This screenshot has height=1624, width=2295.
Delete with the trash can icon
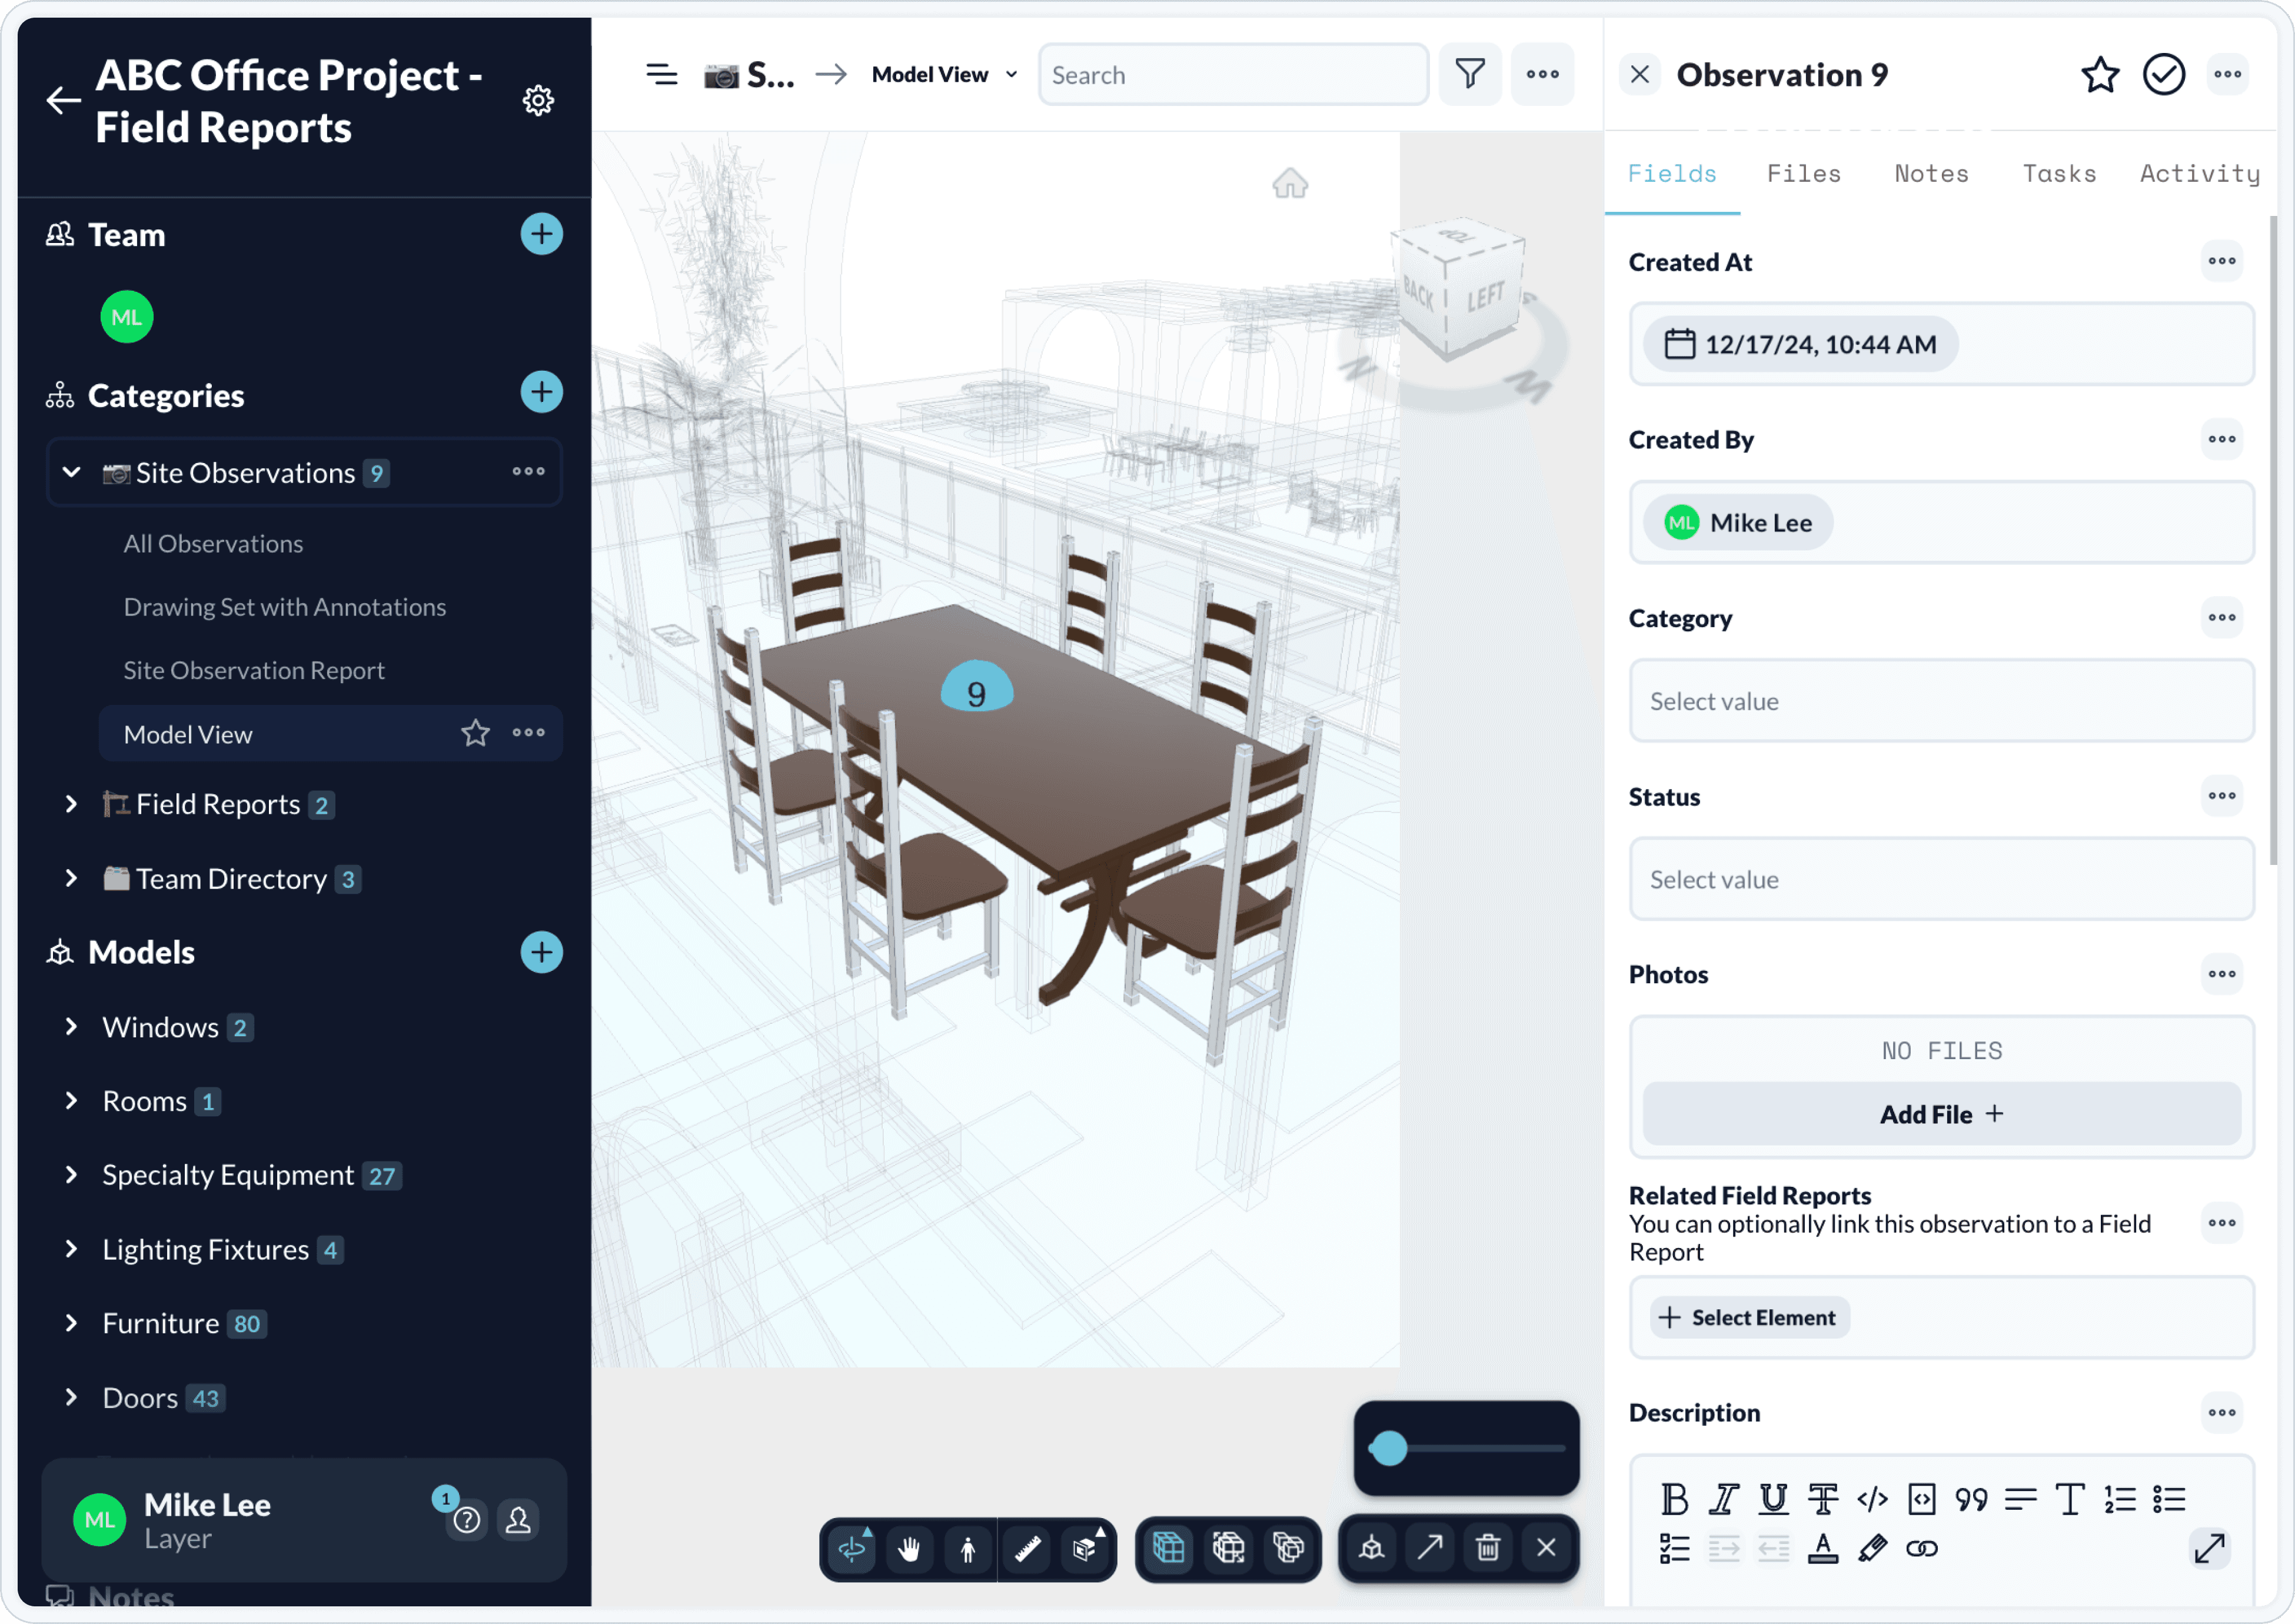[1488, 1548]
